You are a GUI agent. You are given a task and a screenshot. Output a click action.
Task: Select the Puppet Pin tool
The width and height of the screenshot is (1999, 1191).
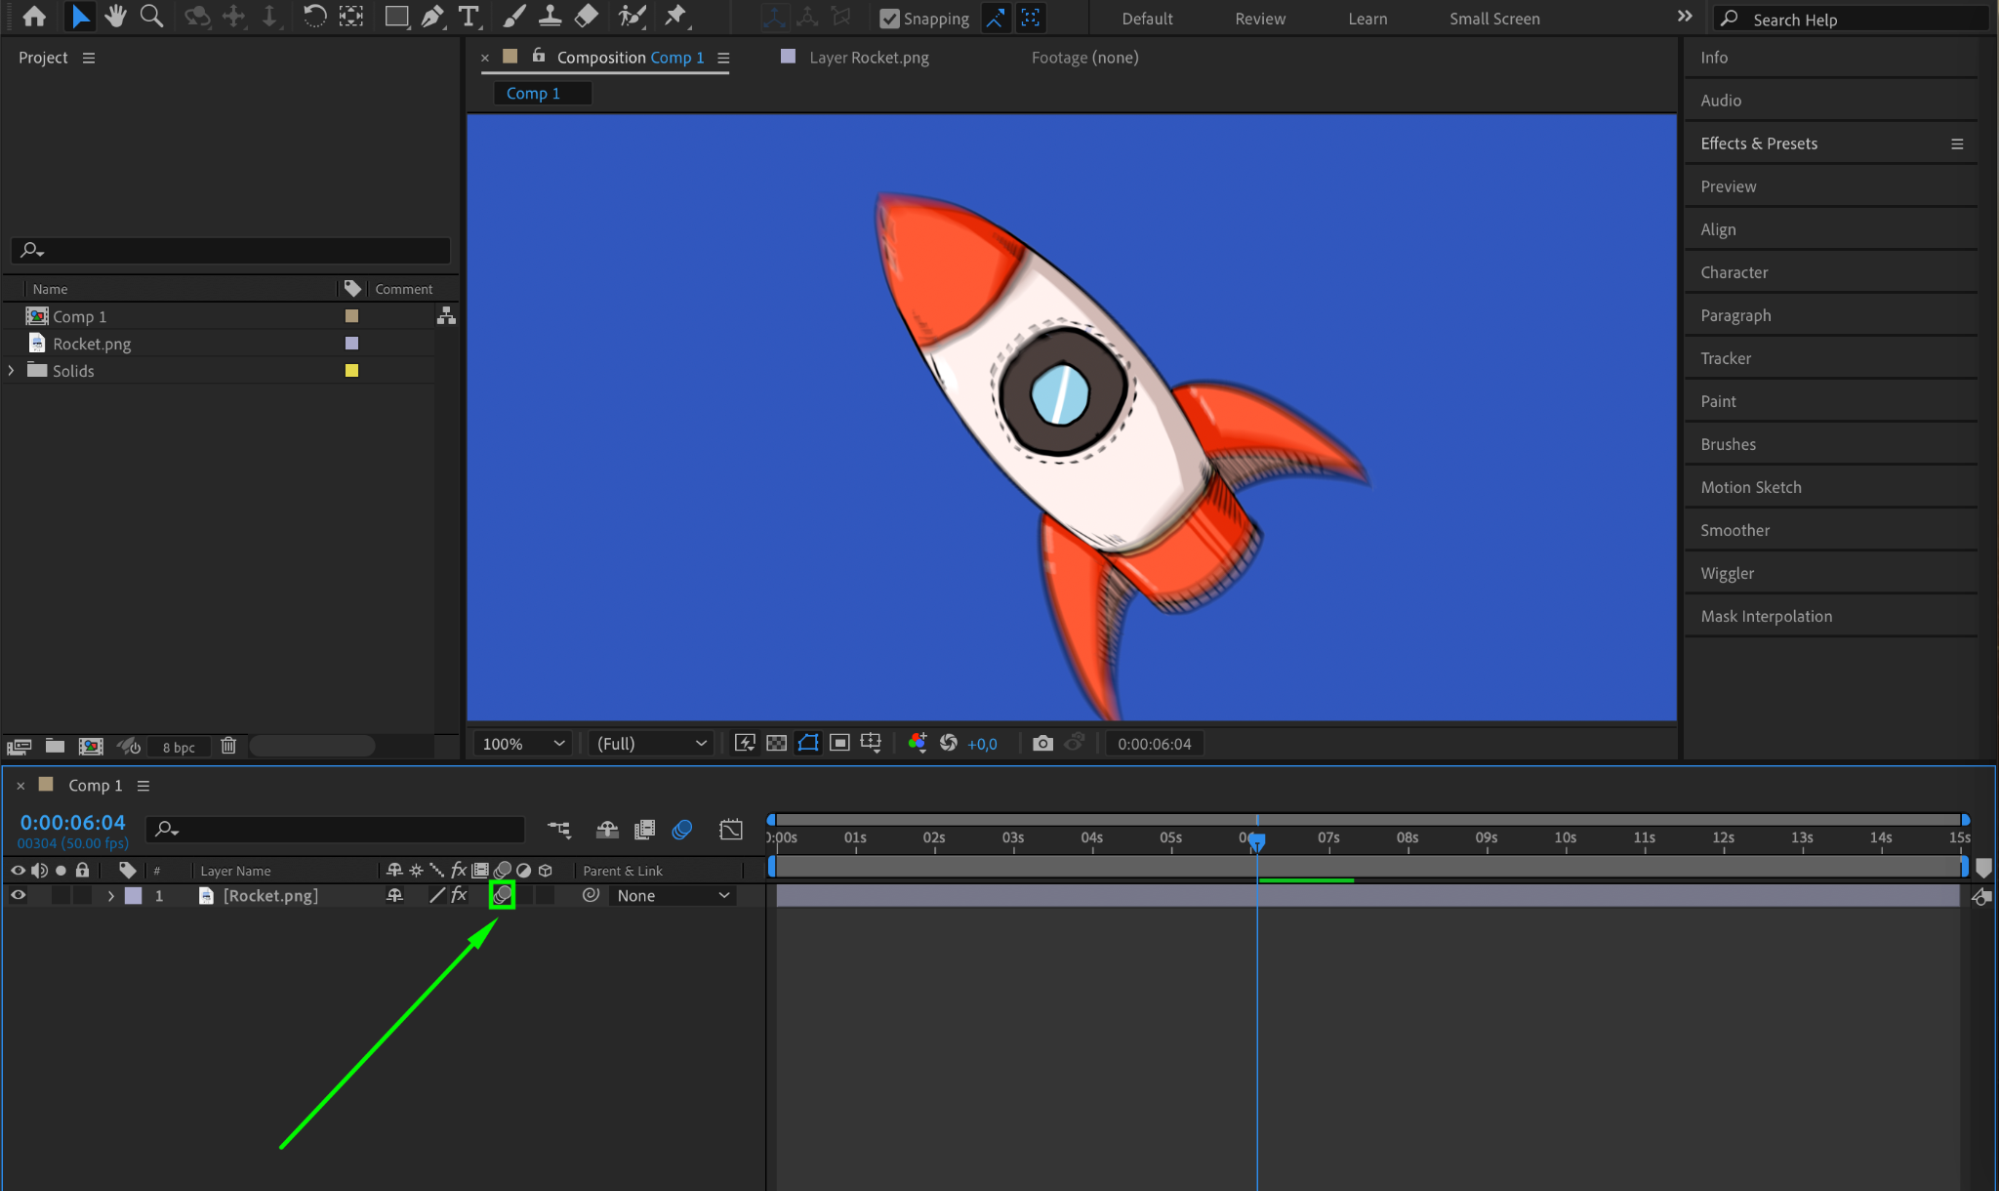point(676,16)
